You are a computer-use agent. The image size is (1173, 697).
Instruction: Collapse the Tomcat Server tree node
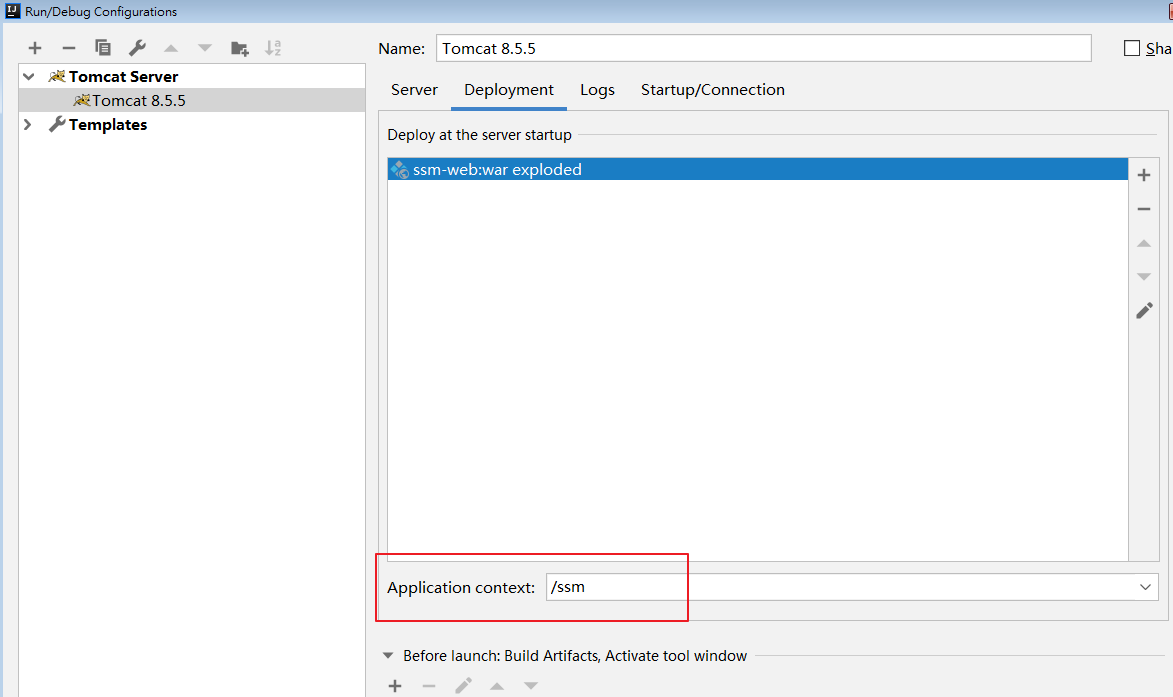pyautogui.click(x=28, y=76)
